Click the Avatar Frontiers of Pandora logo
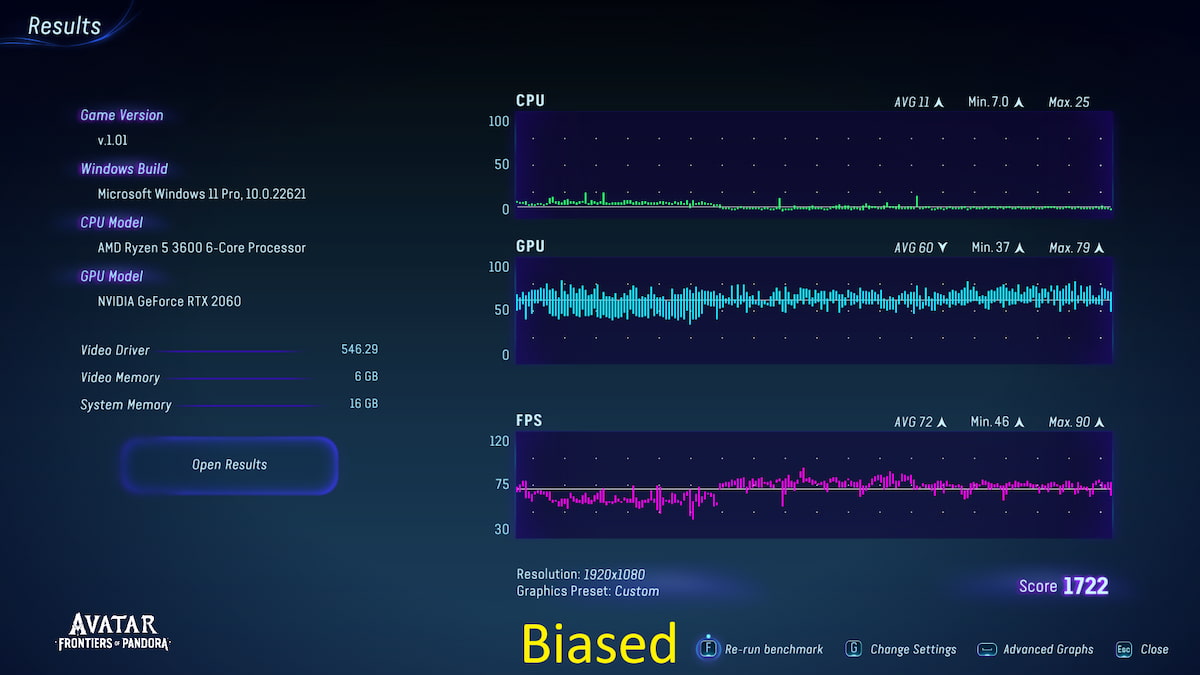This screenshot has height=675, width=1200. (112, 632)
